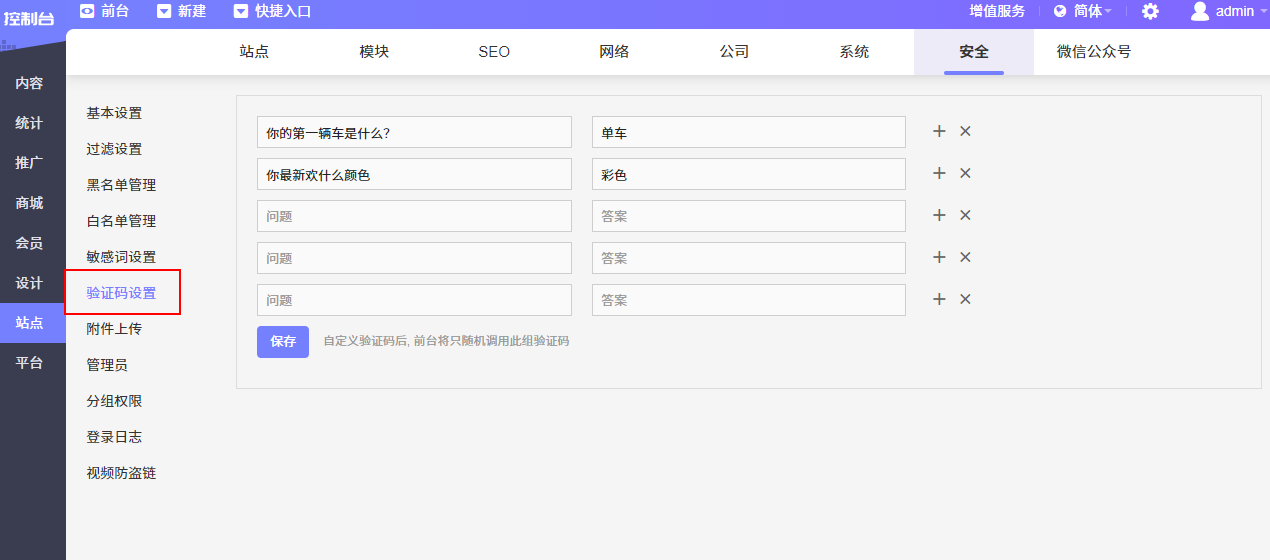The width and height of the screenshot is (1270, 560).
Task: Add a row after the last question row
Action: (x=939, y=300)
